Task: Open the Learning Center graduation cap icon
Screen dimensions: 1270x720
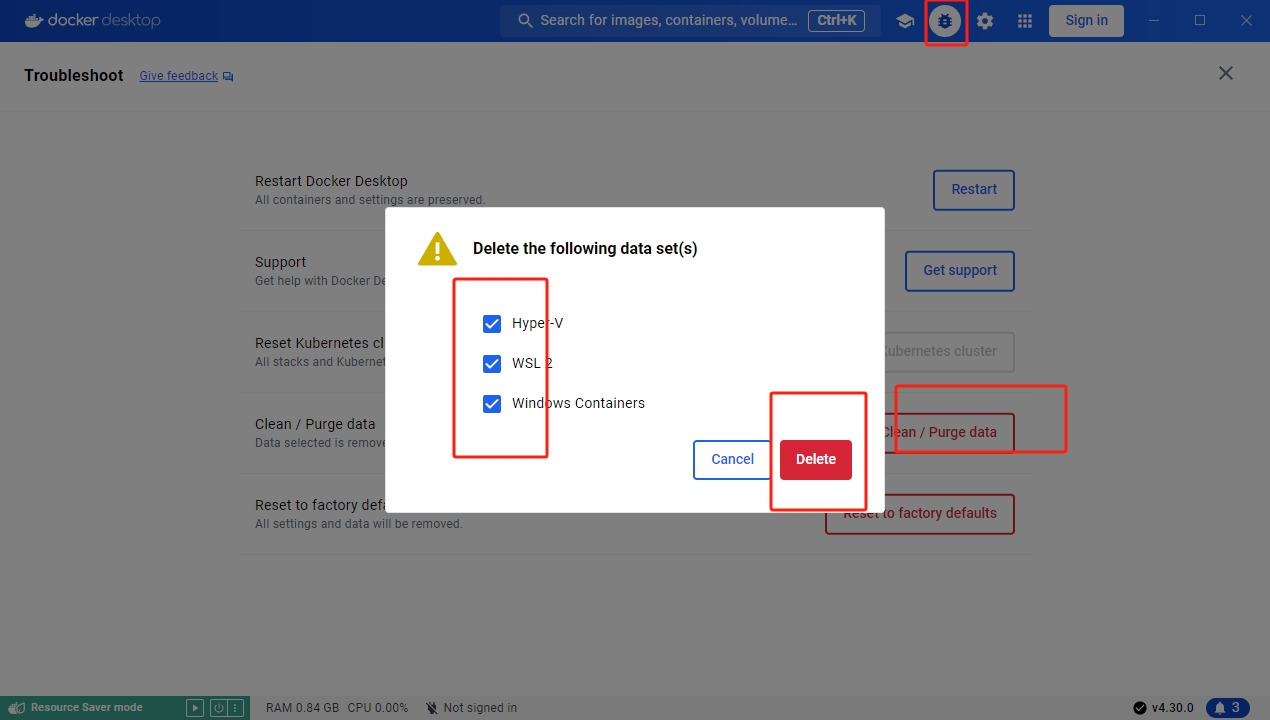Action: [905, 21]
